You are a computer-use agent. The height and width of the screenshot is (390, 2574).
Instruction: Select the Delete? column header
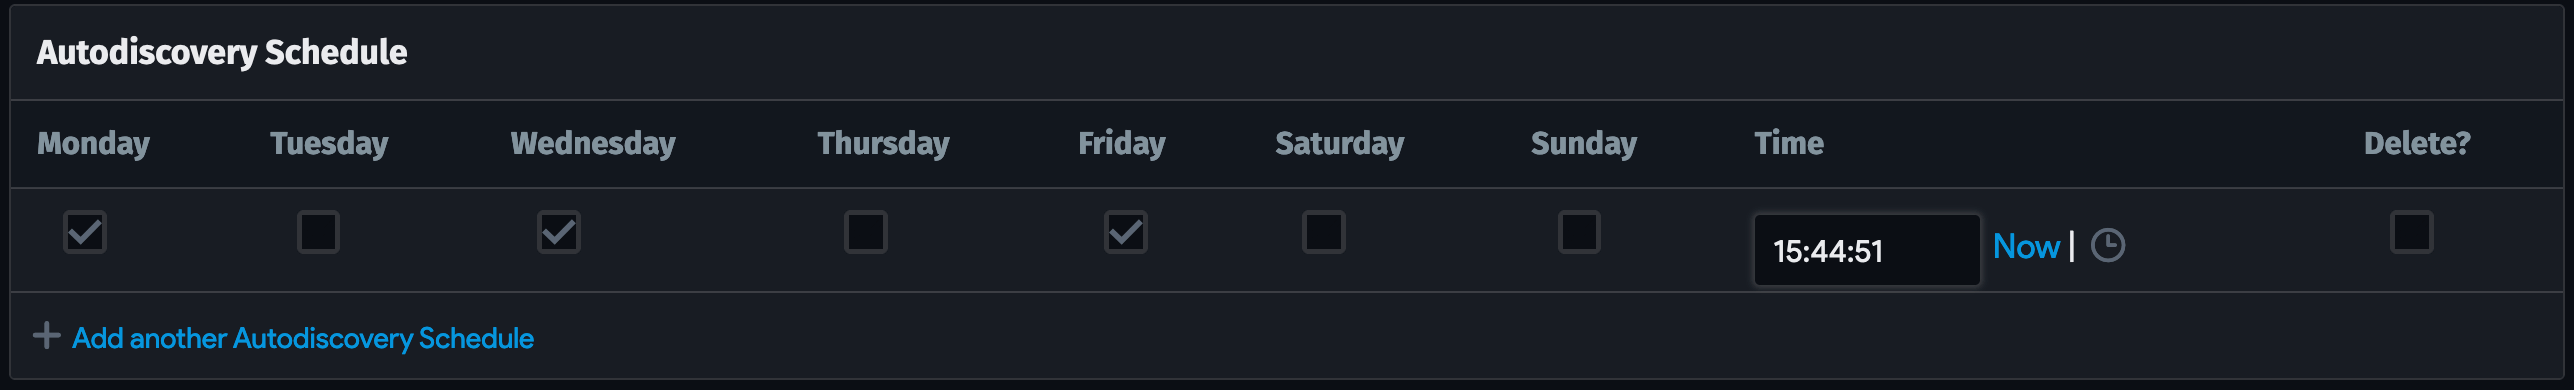[x=2417, y=143]
